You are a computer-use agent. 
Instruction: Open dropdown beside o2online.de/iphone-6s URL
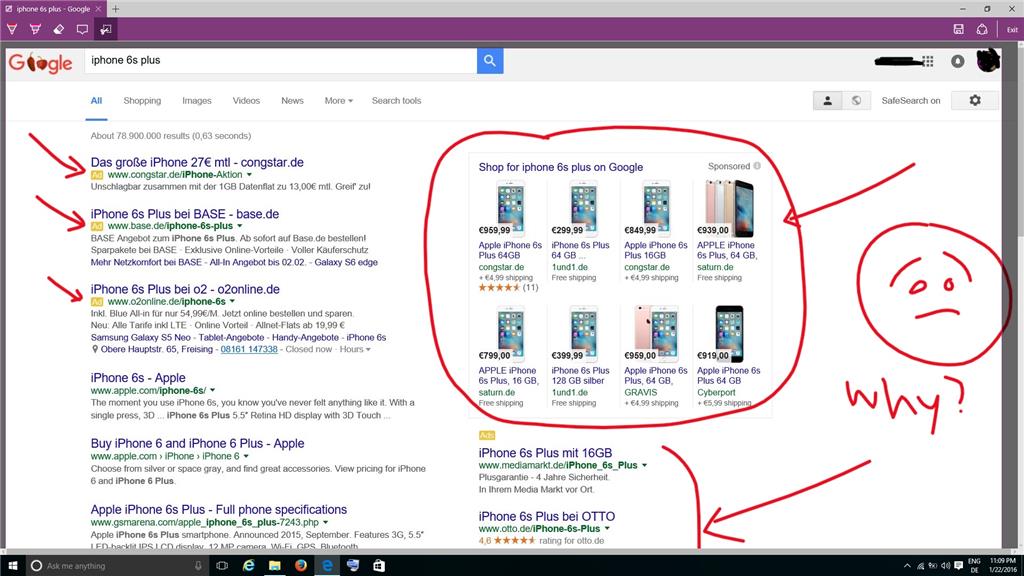(232, 302)
